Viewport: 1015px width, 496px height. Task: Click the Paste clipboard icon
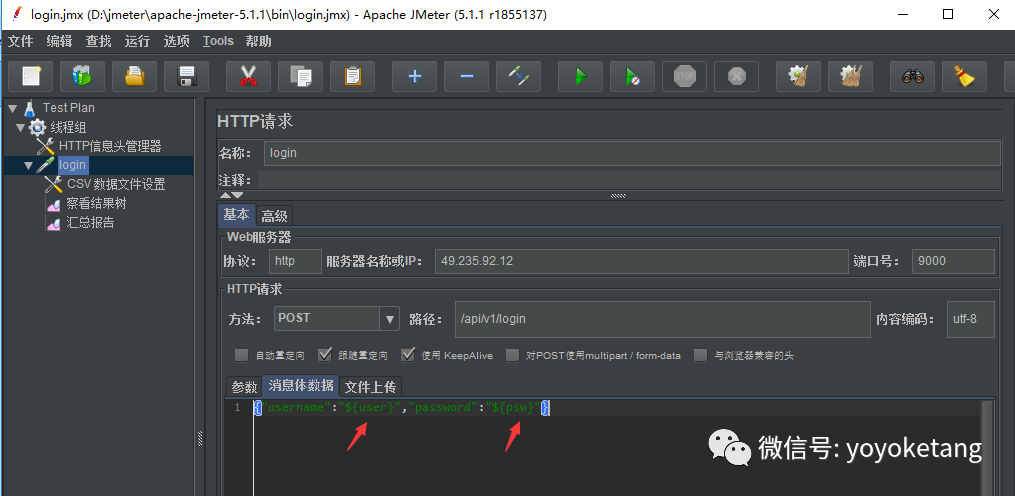352,76
